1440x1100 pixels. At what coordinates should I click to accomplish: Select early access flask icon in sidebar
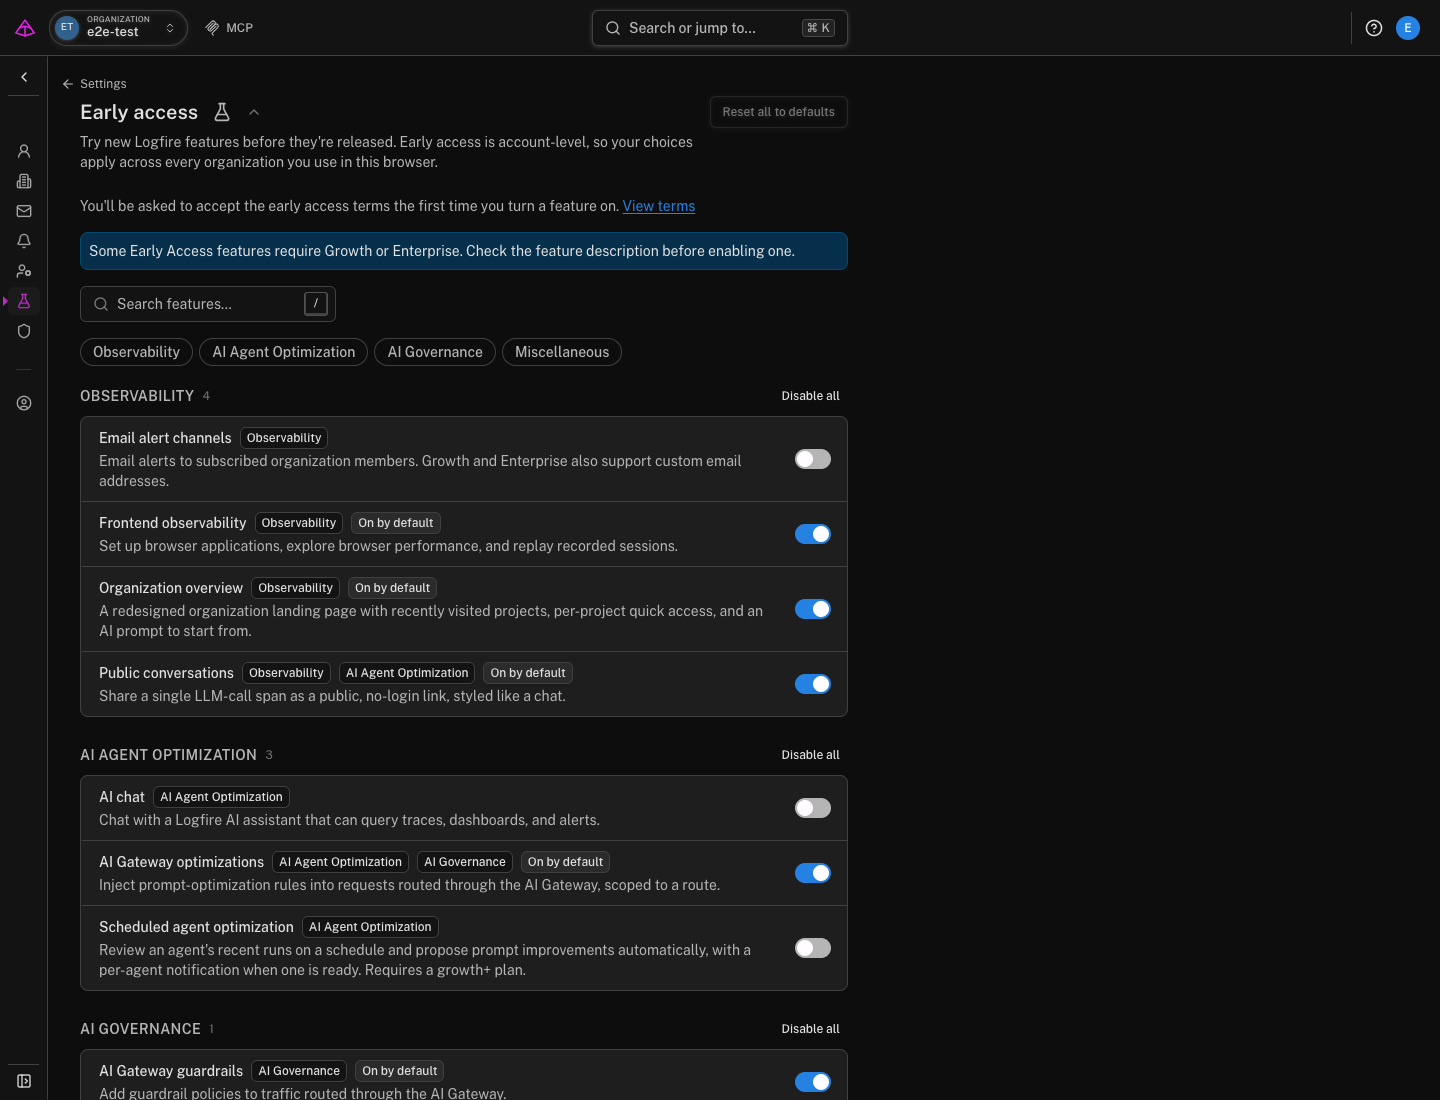point(24,301)
